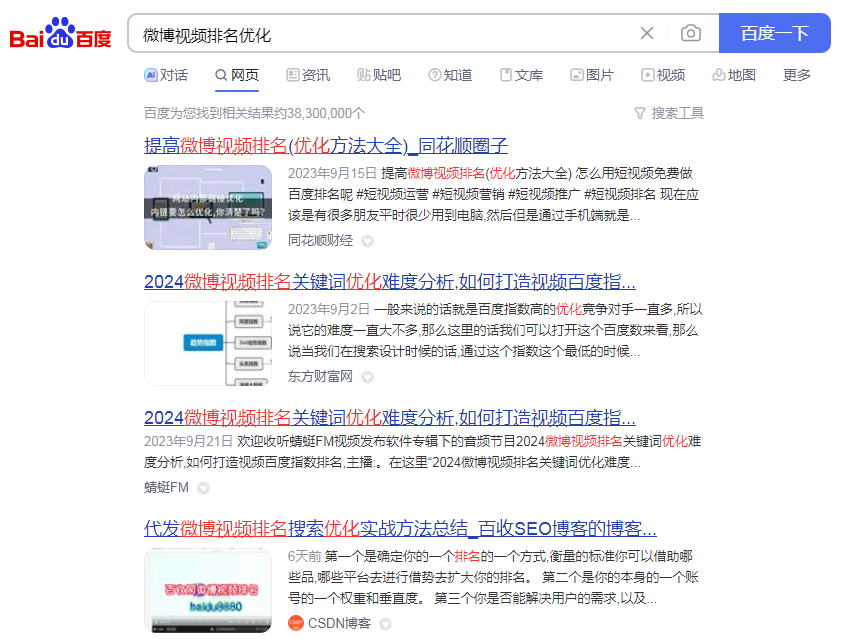Click the CSDN orange logo icon

tap(296, 623)
